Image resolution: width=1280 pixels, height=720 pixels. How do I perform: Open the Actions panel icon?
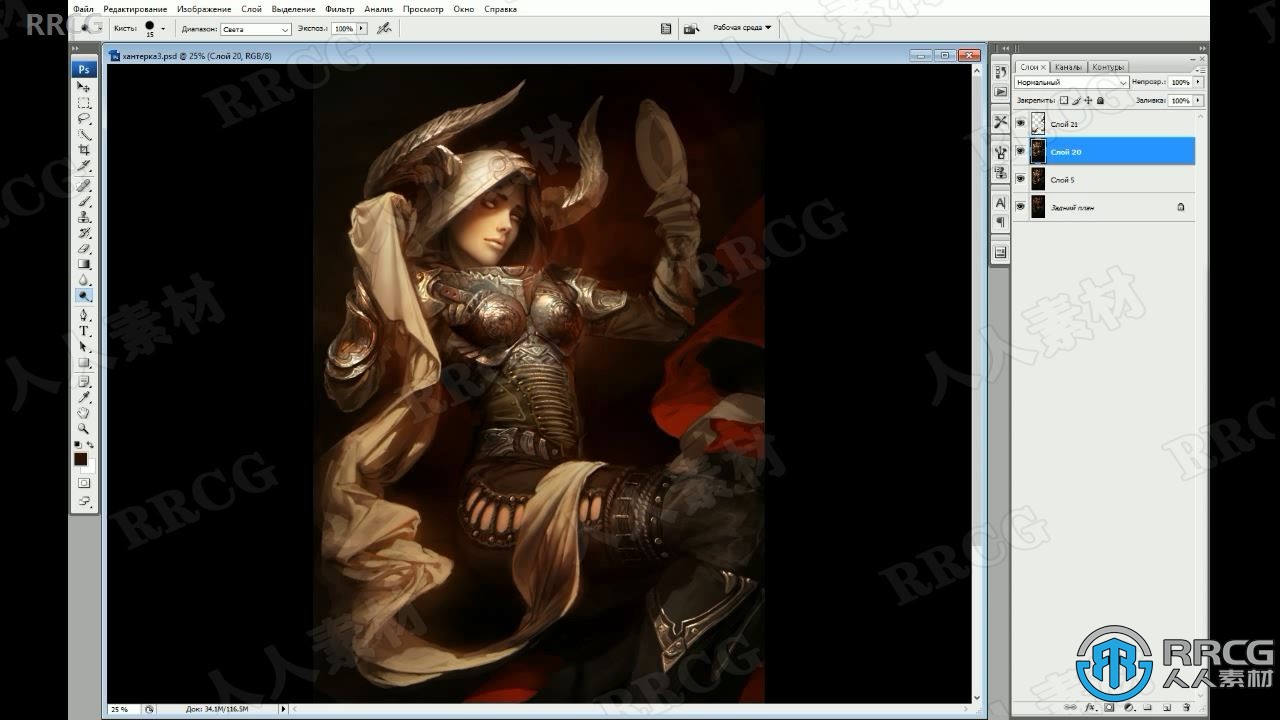pyautogui.click(x=1001, y=92)
